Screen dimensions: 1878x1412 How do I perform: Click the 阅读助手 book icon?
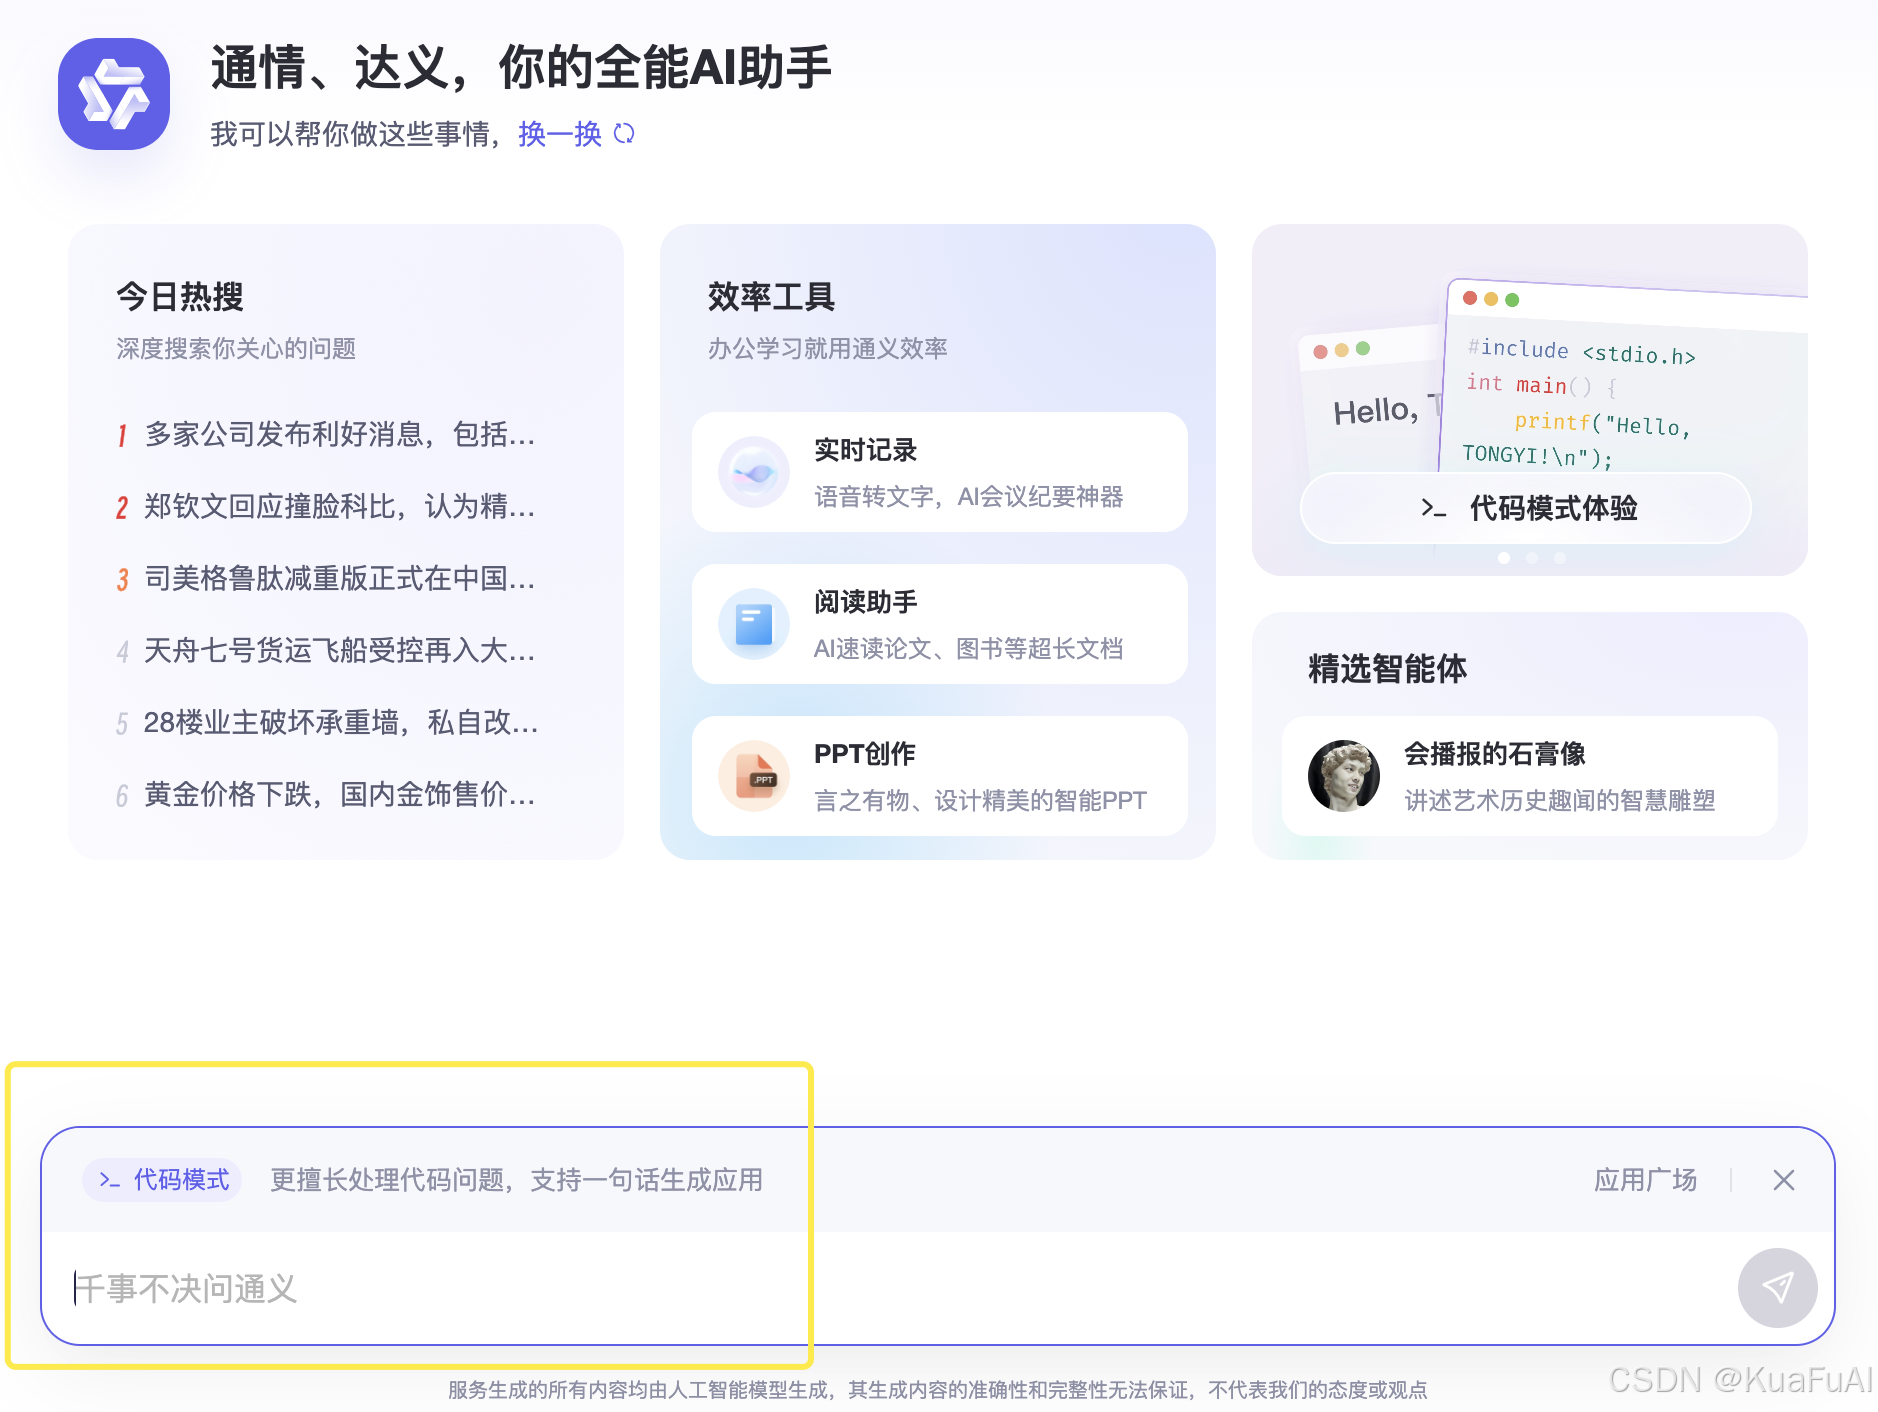(754, 624)
